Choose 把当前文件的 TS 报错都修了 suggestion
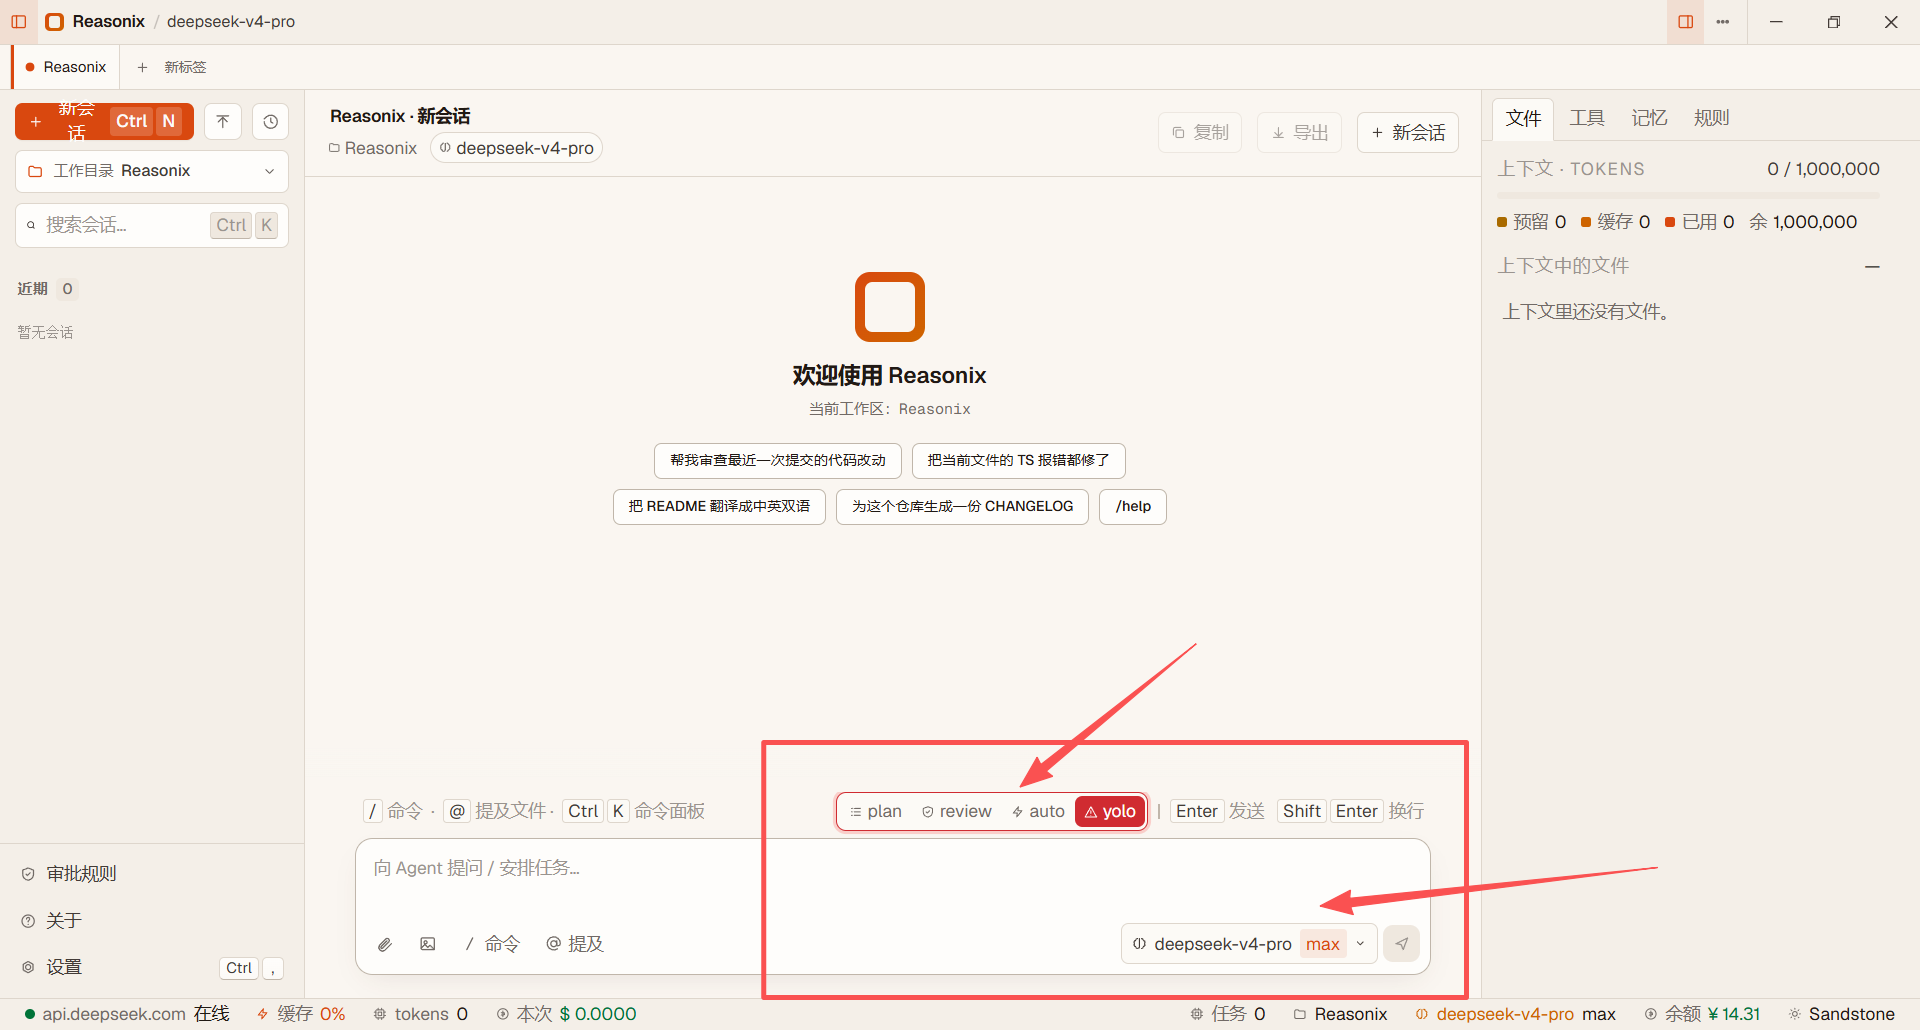This screenshot has height=1030, width=1920. point(1019,461)
